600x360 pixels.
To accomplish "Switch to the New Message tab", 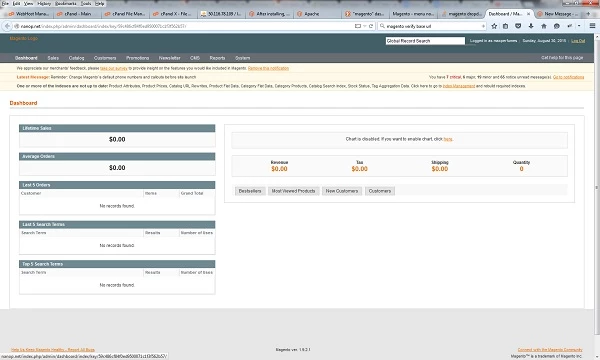I will [x=558, y=14].
